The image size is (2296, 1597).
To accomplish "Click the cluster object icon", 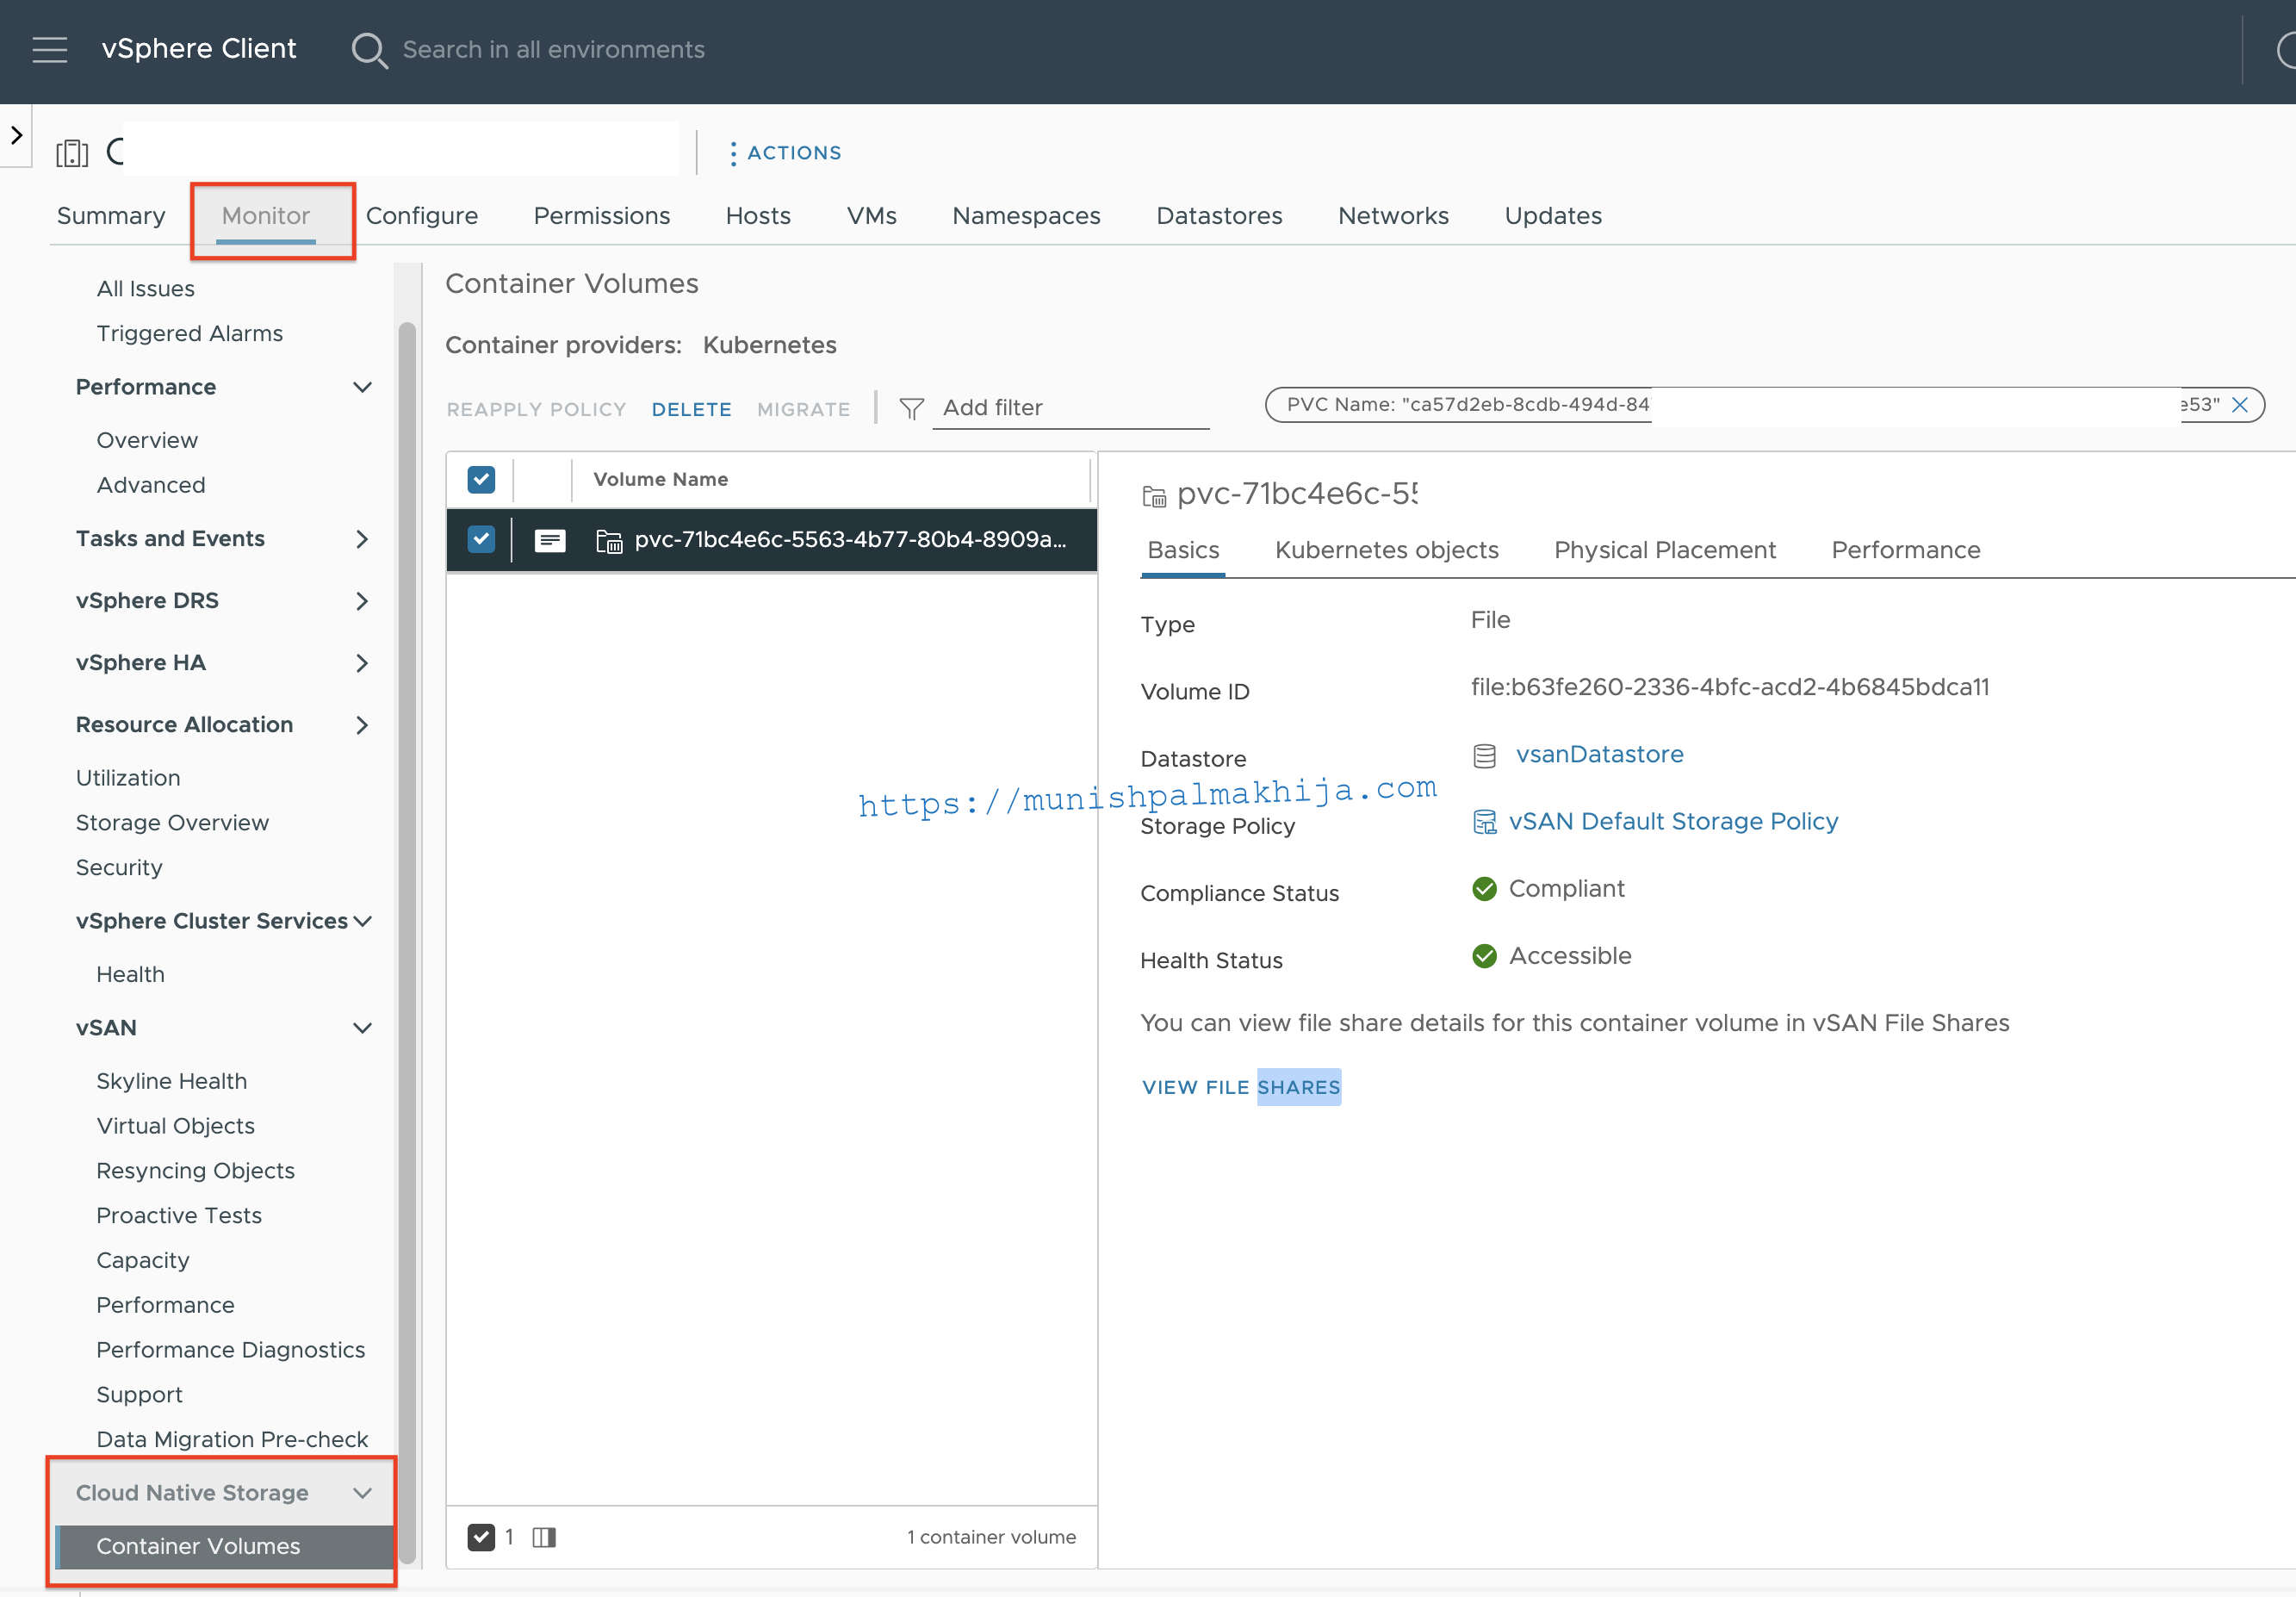I will coord(72,153).
